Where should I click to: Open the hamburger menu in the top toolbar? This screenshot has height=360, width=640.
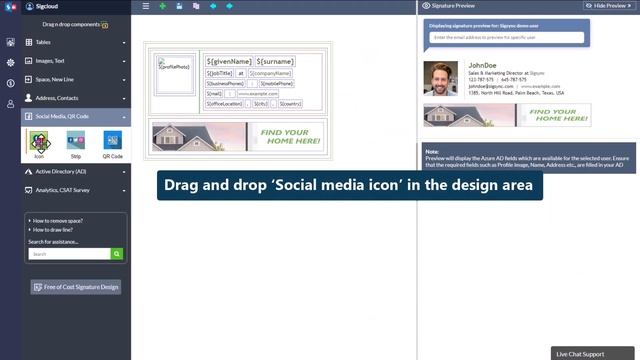[146, 6]
